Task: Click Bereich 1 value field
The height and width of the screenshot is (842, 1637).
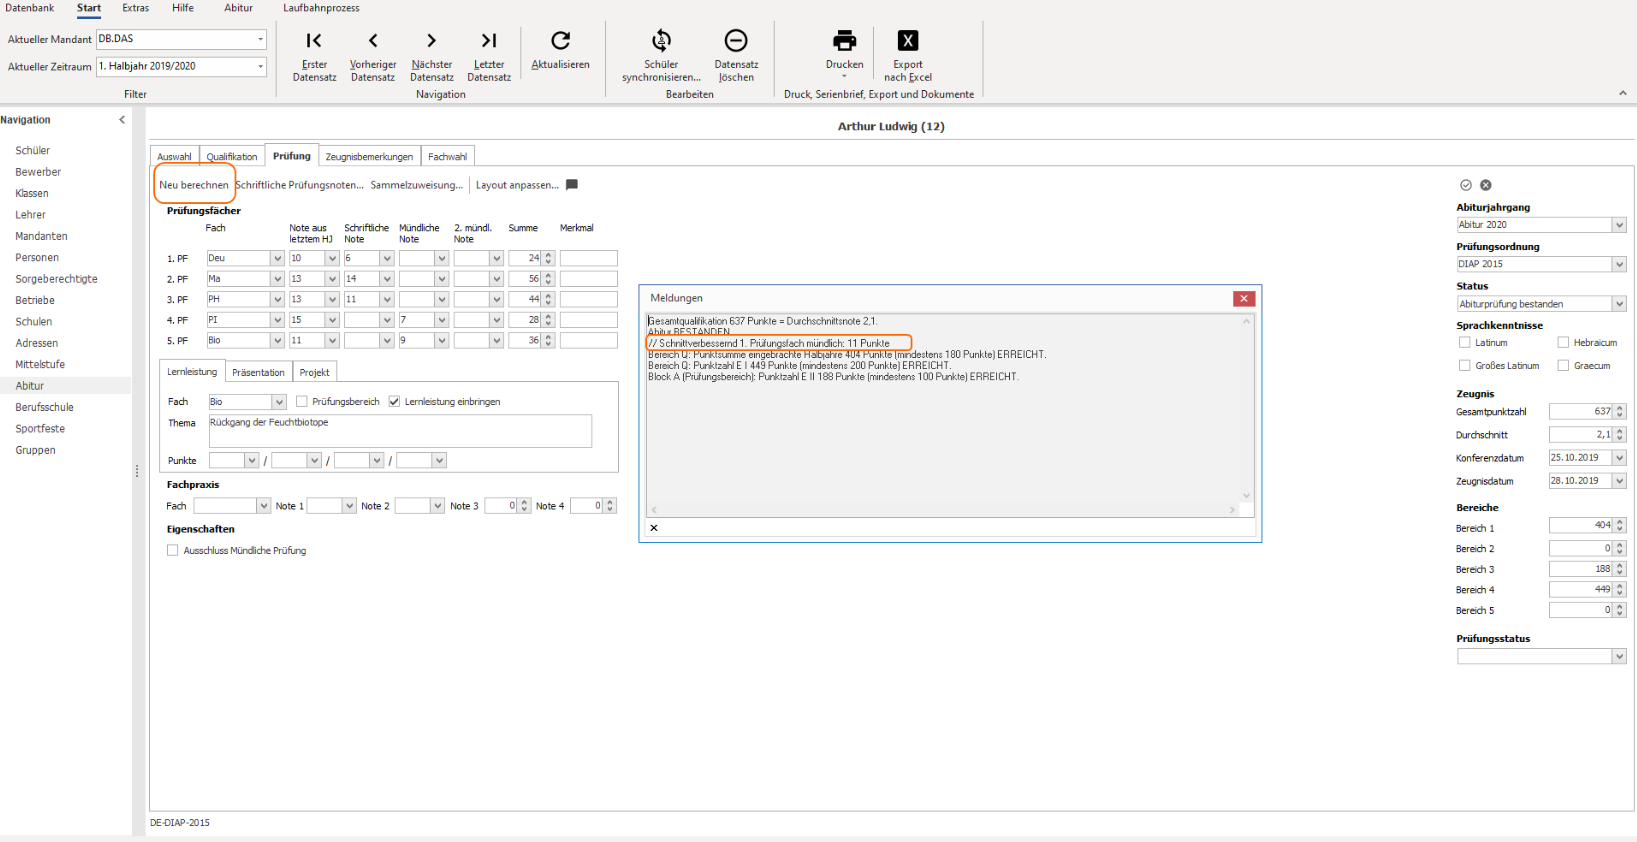Action: point(1581,525)
